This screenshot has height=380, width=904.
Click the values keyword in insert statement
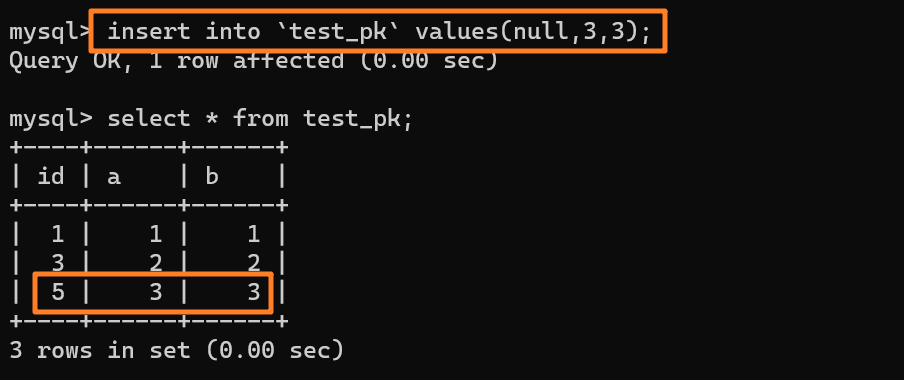coord(457,31)
